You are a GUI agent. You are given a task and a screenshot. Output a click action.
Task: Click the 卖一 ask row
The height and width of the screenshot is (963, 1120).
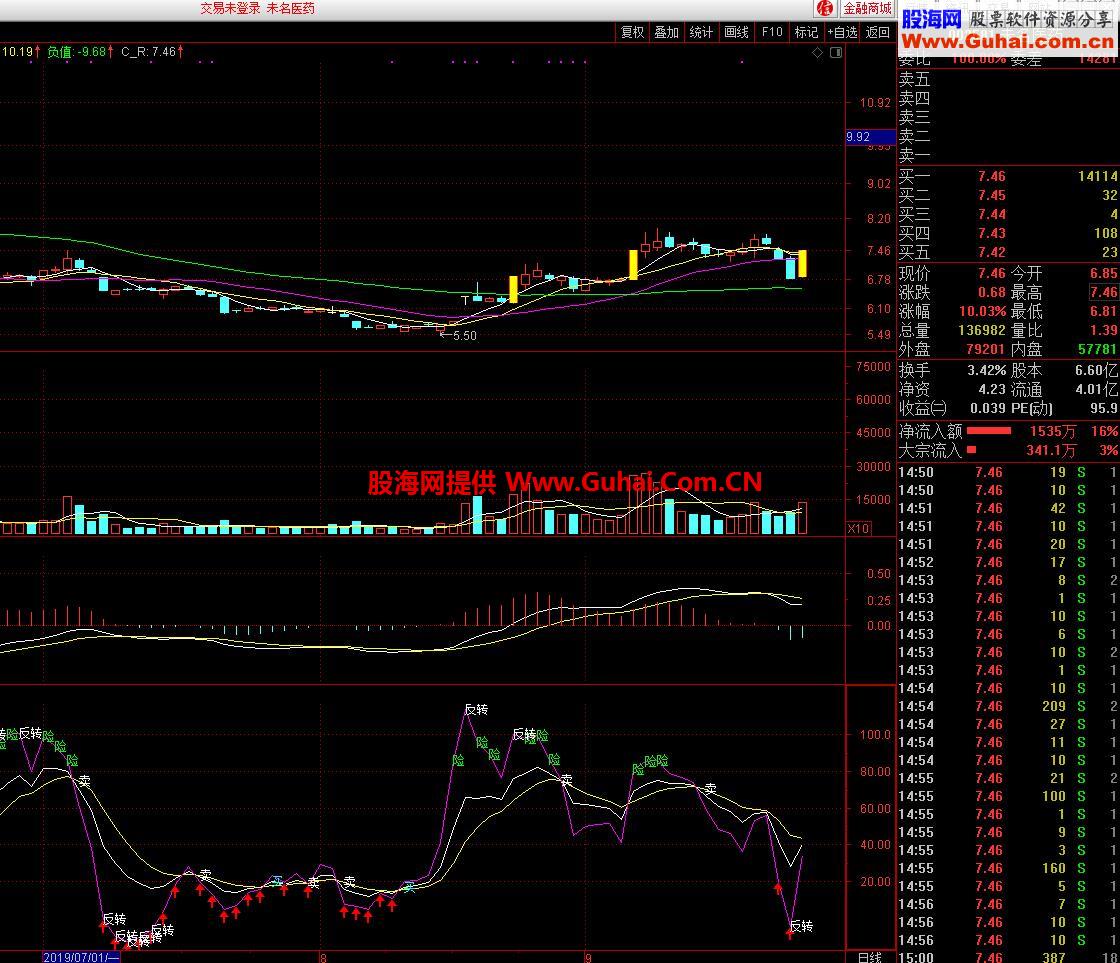(x=1008, y=155)
